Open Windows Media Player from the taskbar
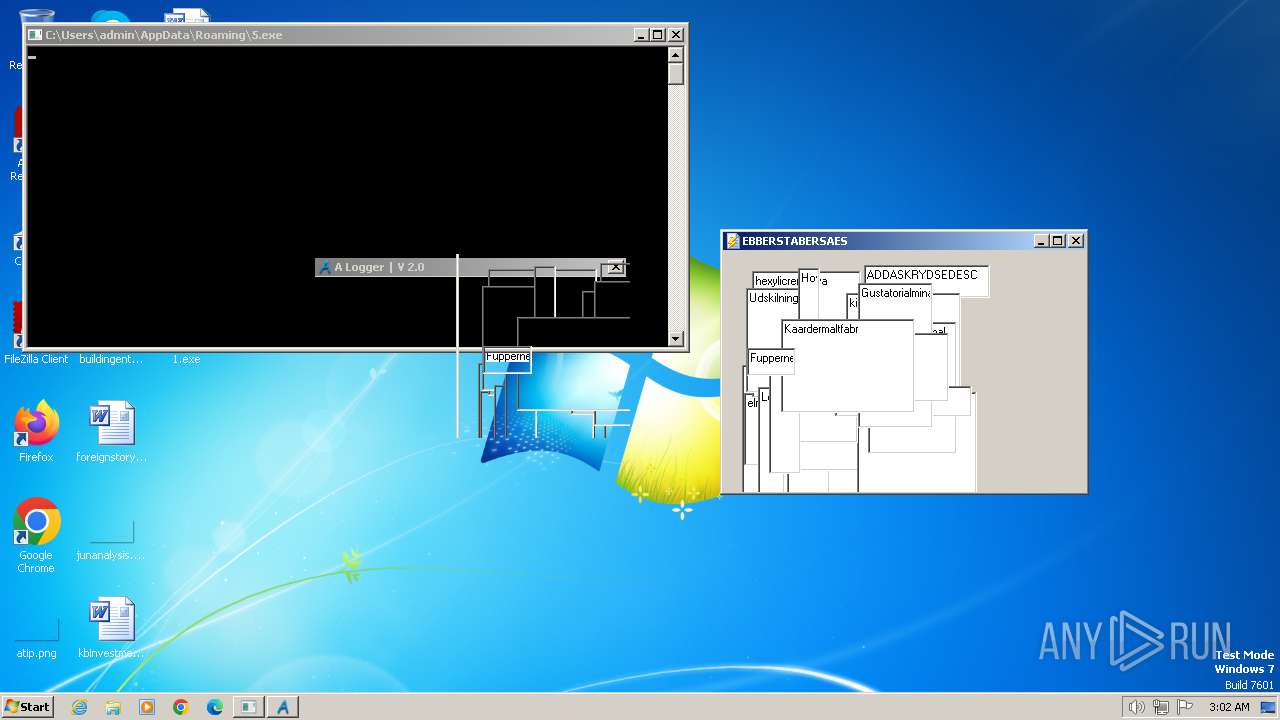 tap(147, 707)
